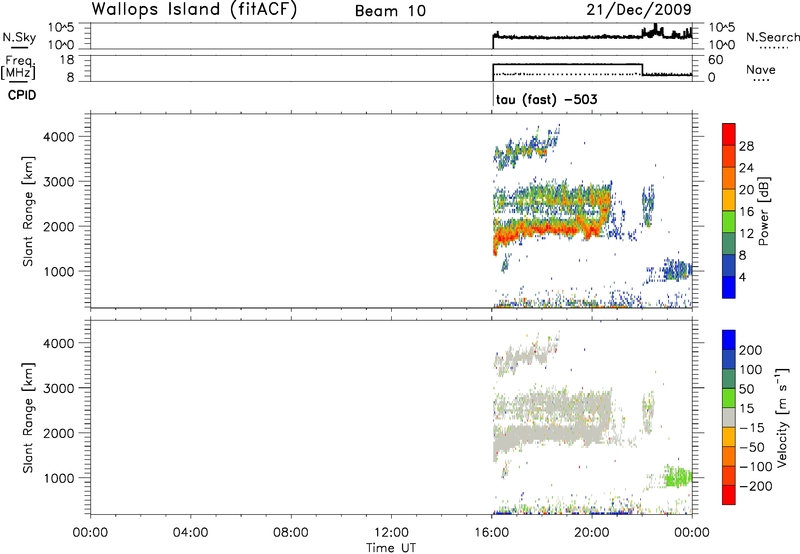This screenshot has width=800, height=554.
Task: Click the '1000' tick on the velocity plot
Action: coord(59,478)
